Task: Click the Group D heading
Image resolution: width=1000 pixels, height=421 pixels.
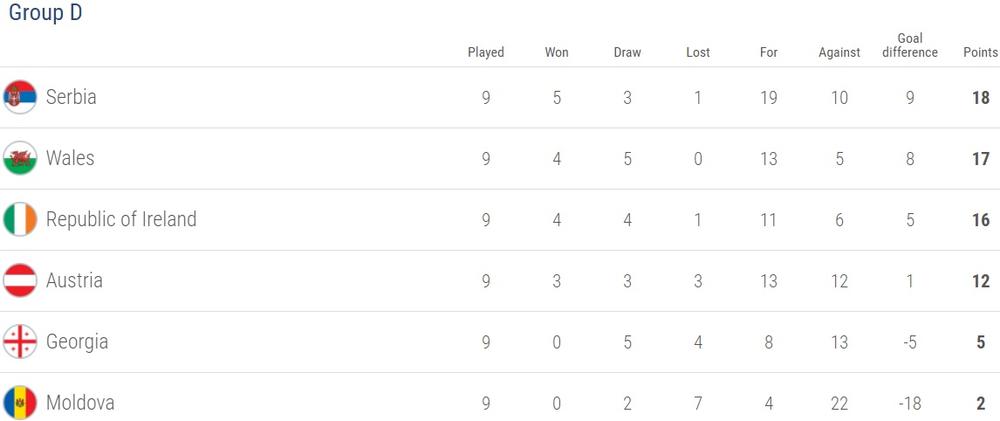Action: click(x=46, y=13)
